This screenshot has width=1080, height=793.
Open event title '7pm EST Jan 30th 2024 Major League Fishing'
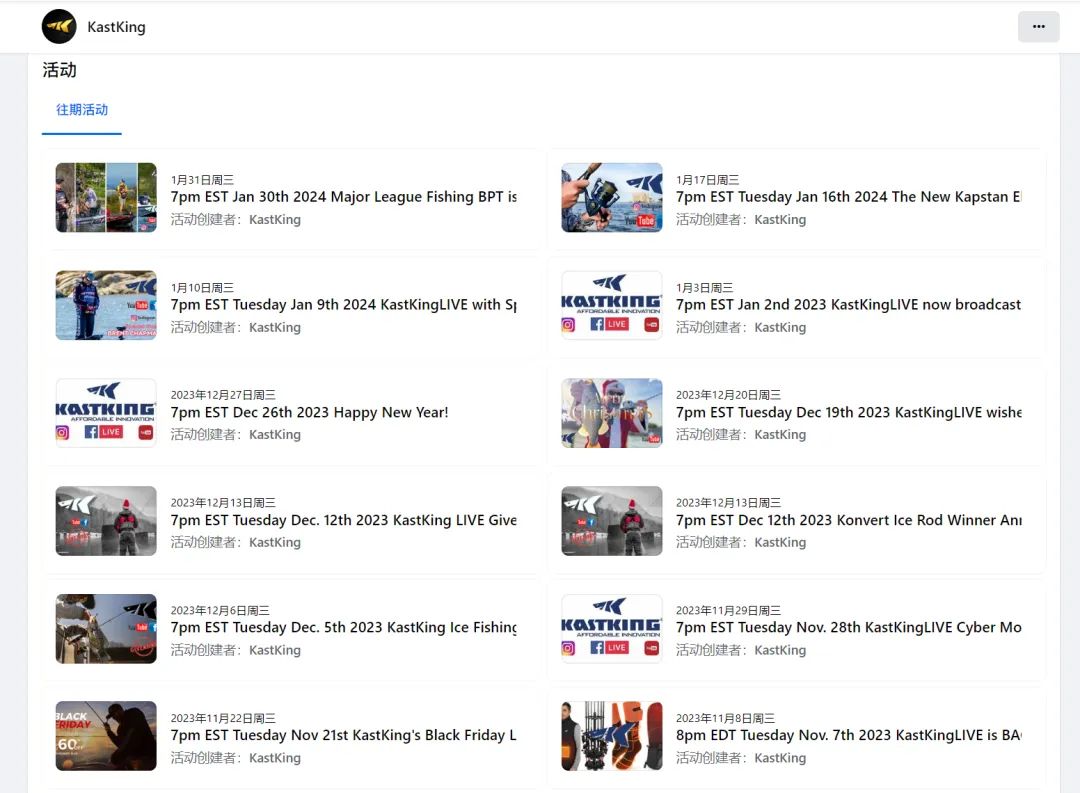(344, 197)
